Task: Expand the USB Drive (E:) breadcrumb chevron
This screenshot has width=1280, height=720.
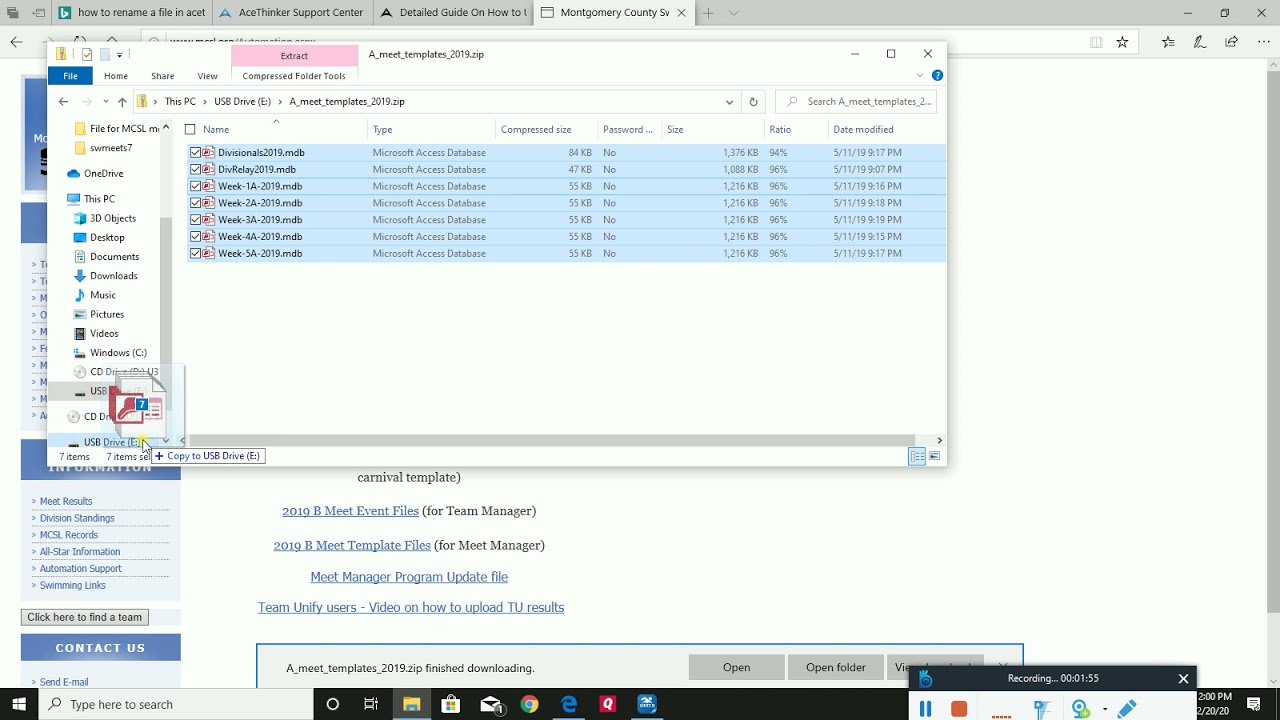Action: click(280, 102)
